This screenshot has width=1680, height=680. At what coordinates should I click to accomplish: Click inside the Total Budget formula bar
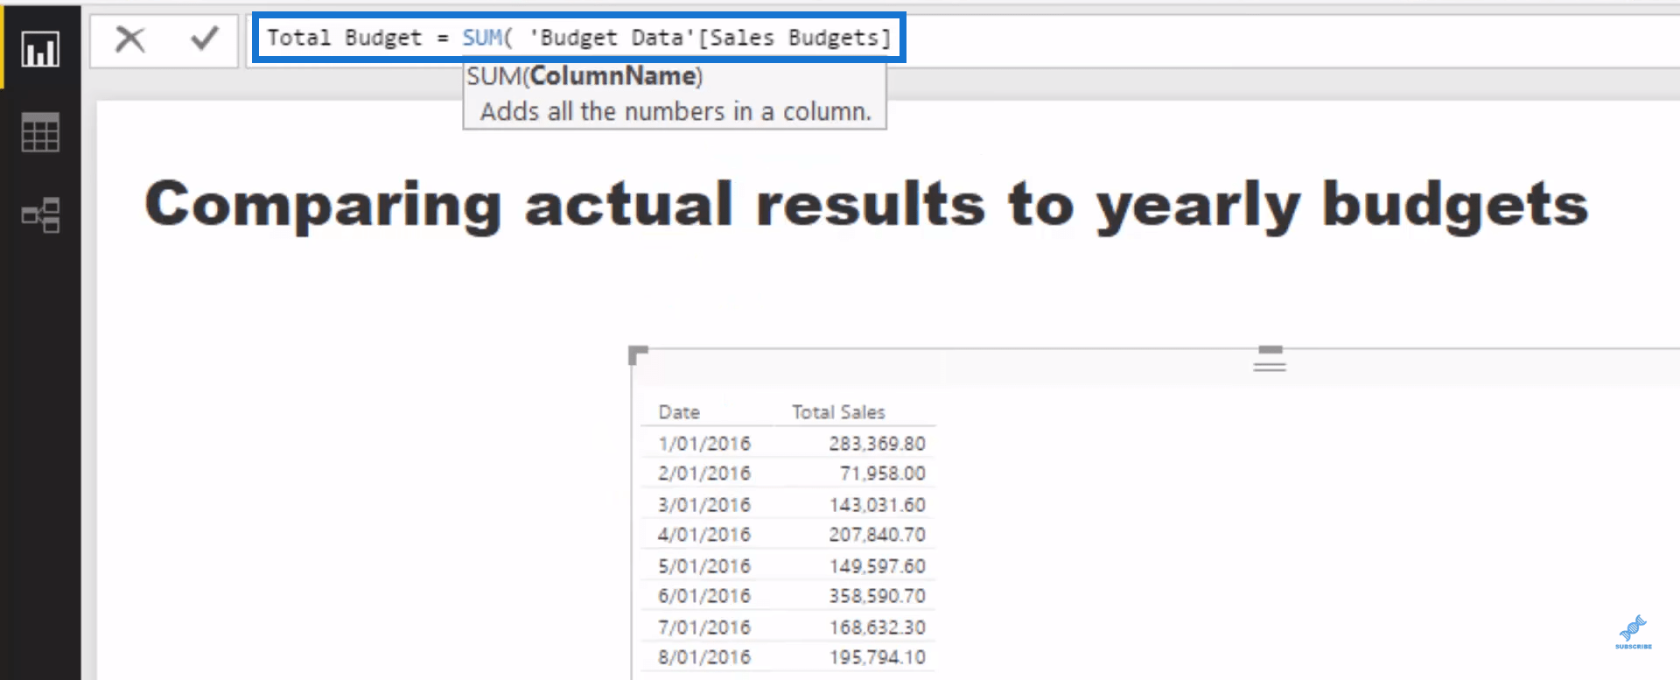click(579, 38)
